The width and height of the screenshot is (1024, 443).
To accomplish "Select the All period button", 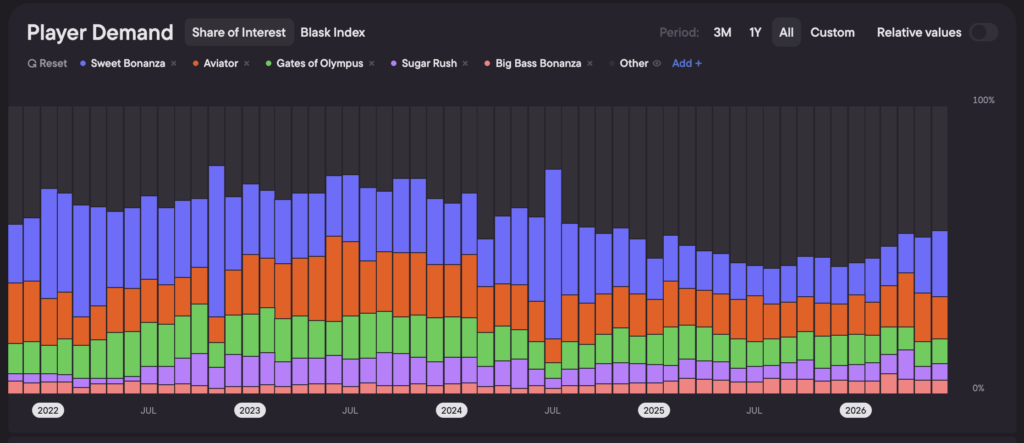I will [x=786, y=32].
